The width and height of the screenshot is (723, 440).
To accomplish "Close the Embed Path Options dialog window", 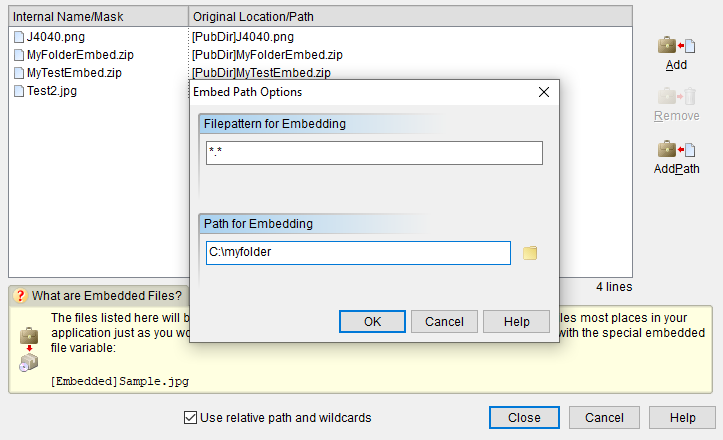I will point(544,92).
